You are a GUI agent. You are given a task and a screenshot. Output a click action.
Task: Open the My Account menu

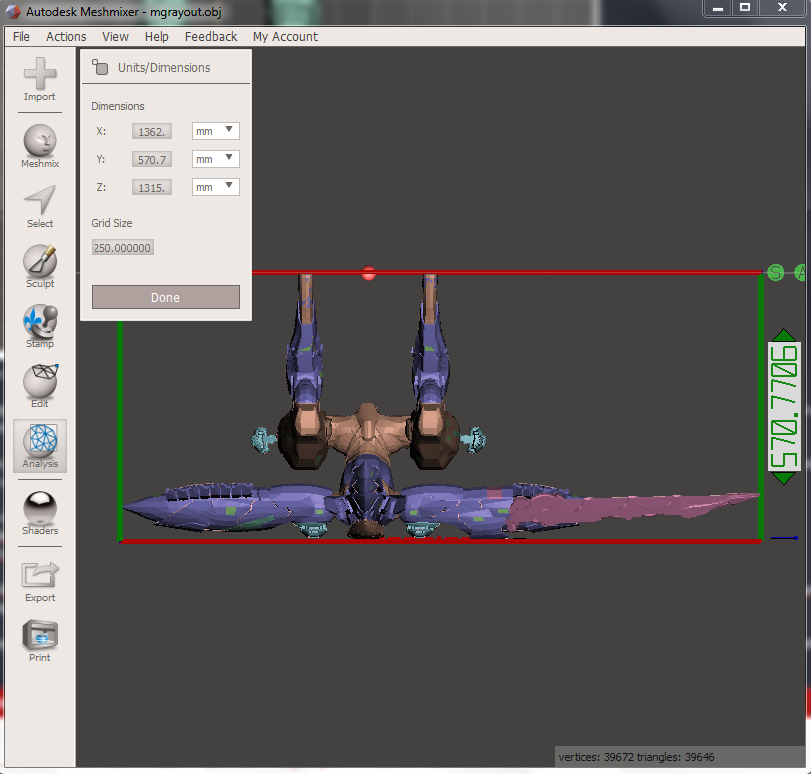click(x=286, y=37)
